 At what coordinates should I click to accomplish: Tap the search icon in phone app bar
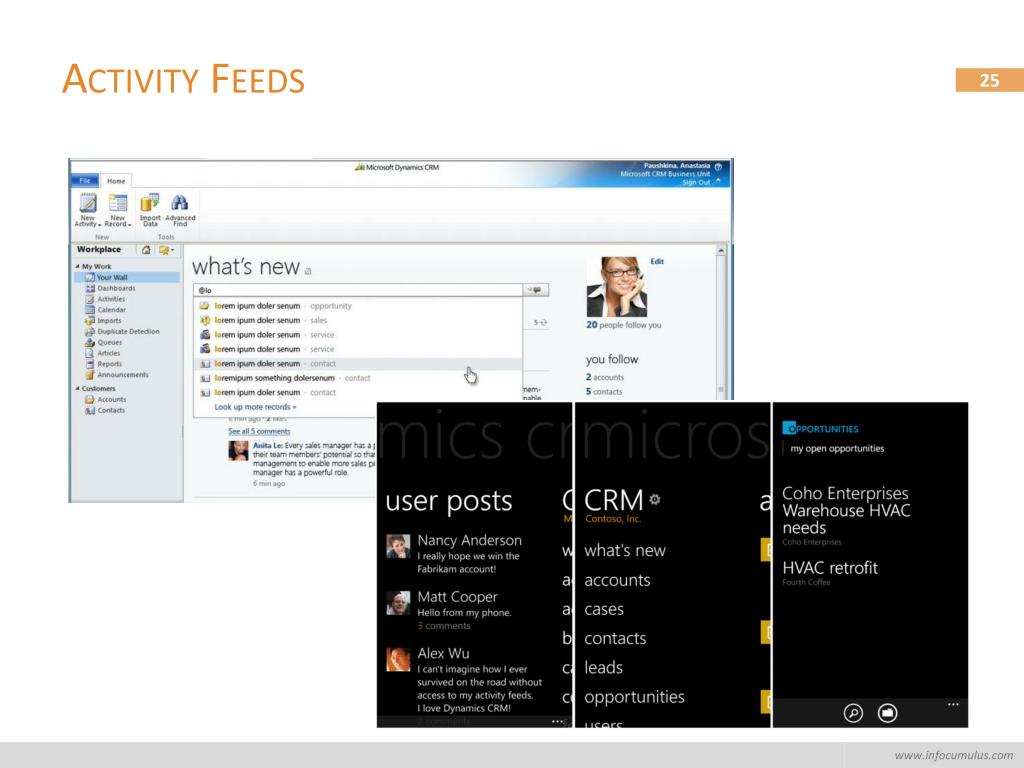click(853, 712)
